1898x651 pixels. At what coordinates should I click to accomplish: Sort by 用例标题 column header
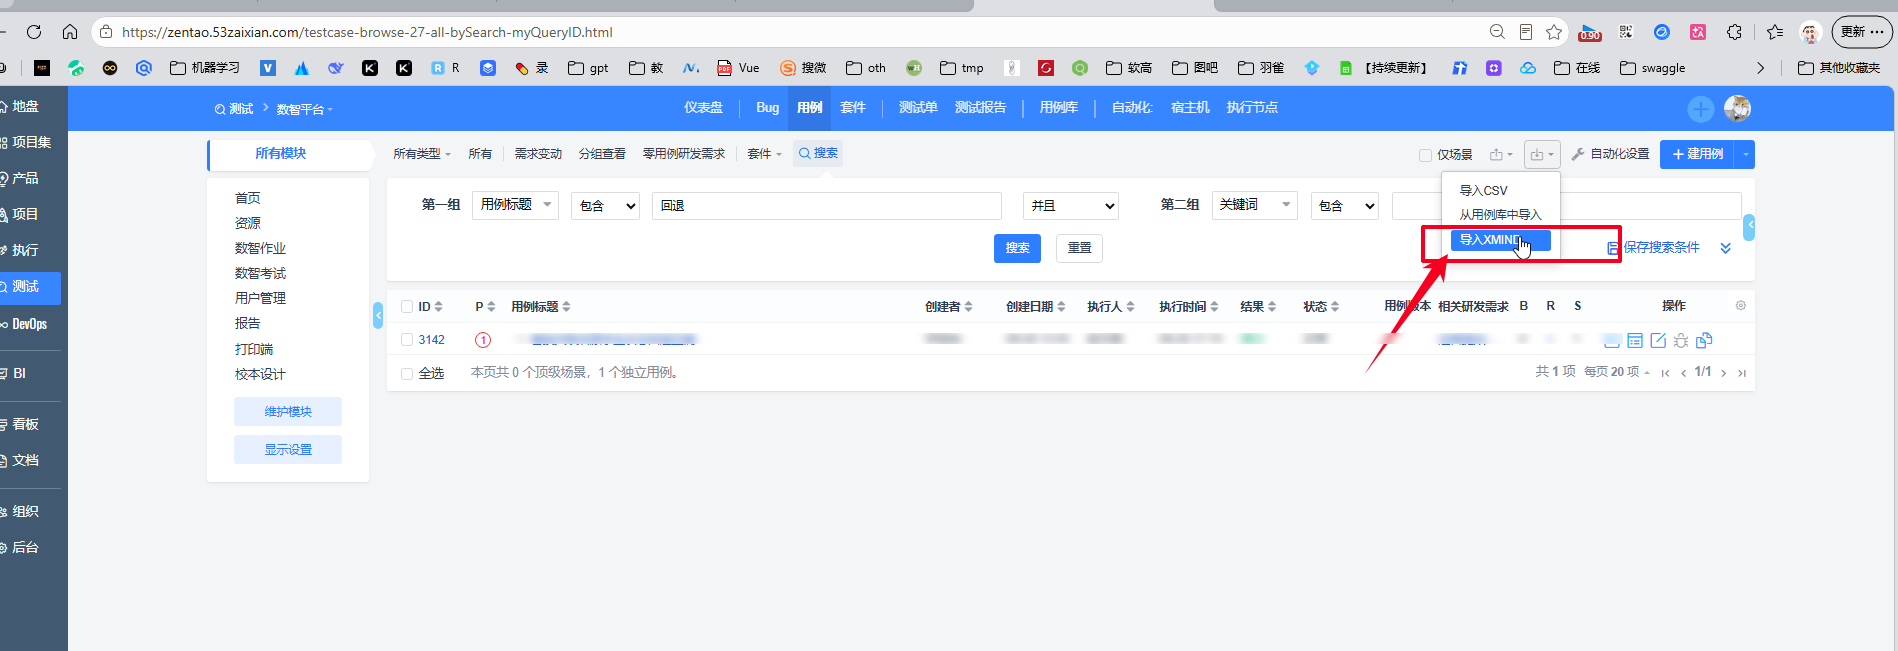pyautogui.click(x=540, y=307)
